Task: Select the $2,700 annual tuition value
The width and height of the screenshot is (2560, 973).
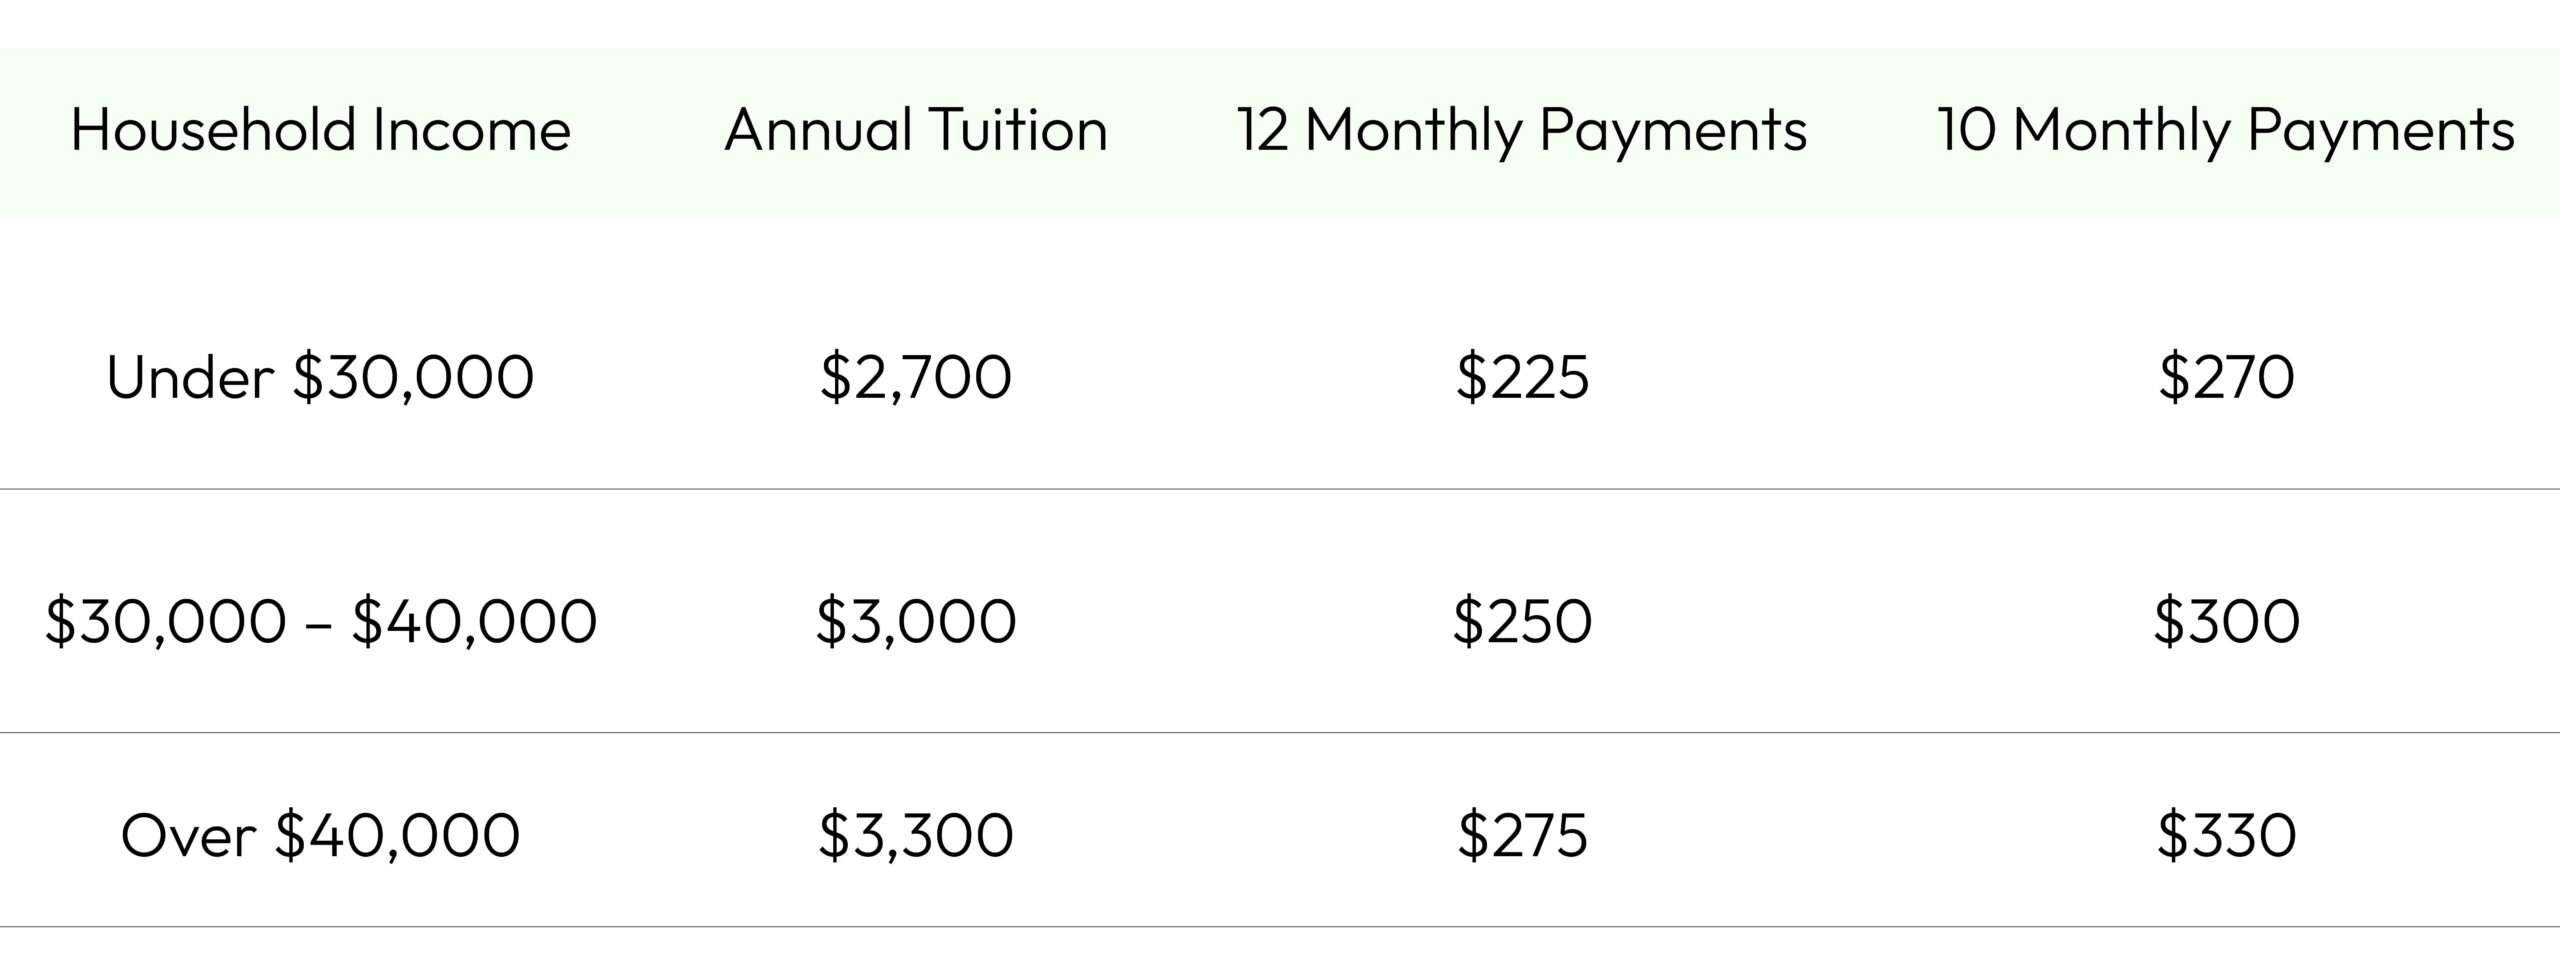Action: coord(916,378)
